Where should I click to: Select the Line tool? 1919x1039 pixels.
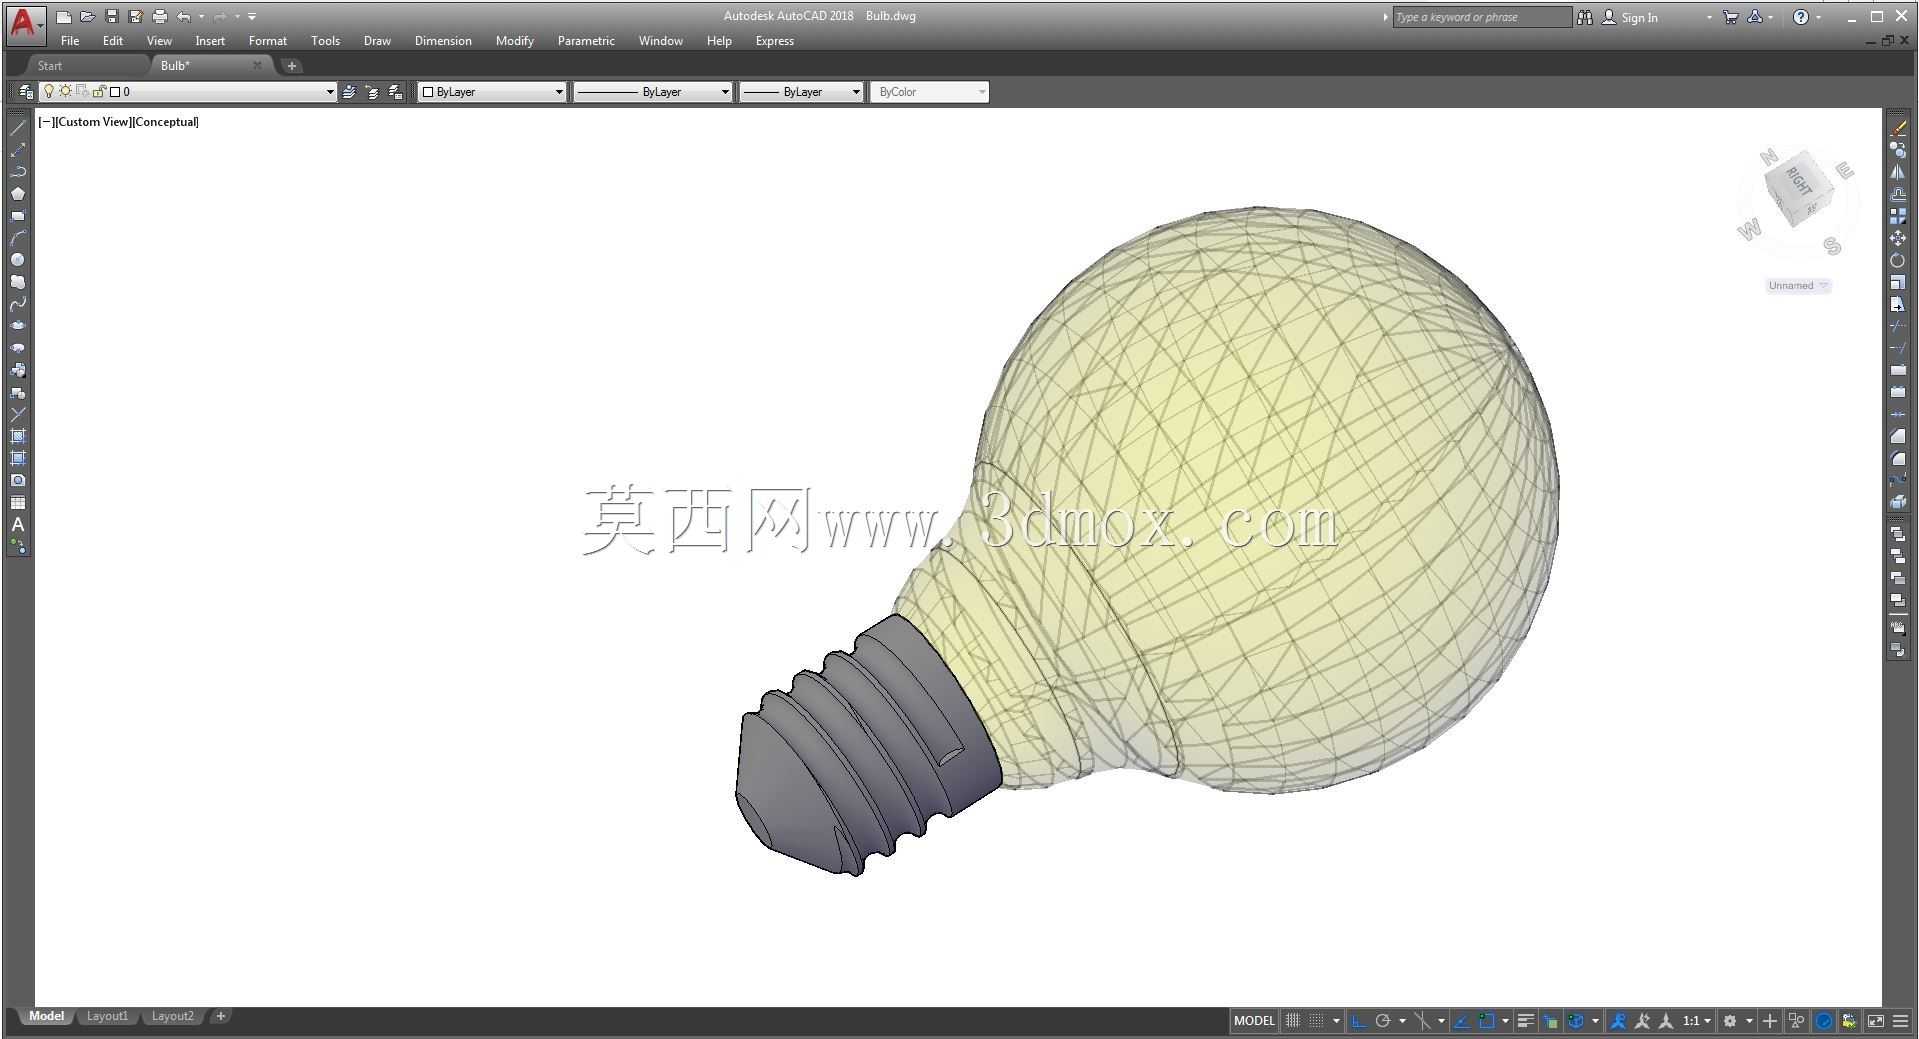pyautogui.click(x=18, y=127)
